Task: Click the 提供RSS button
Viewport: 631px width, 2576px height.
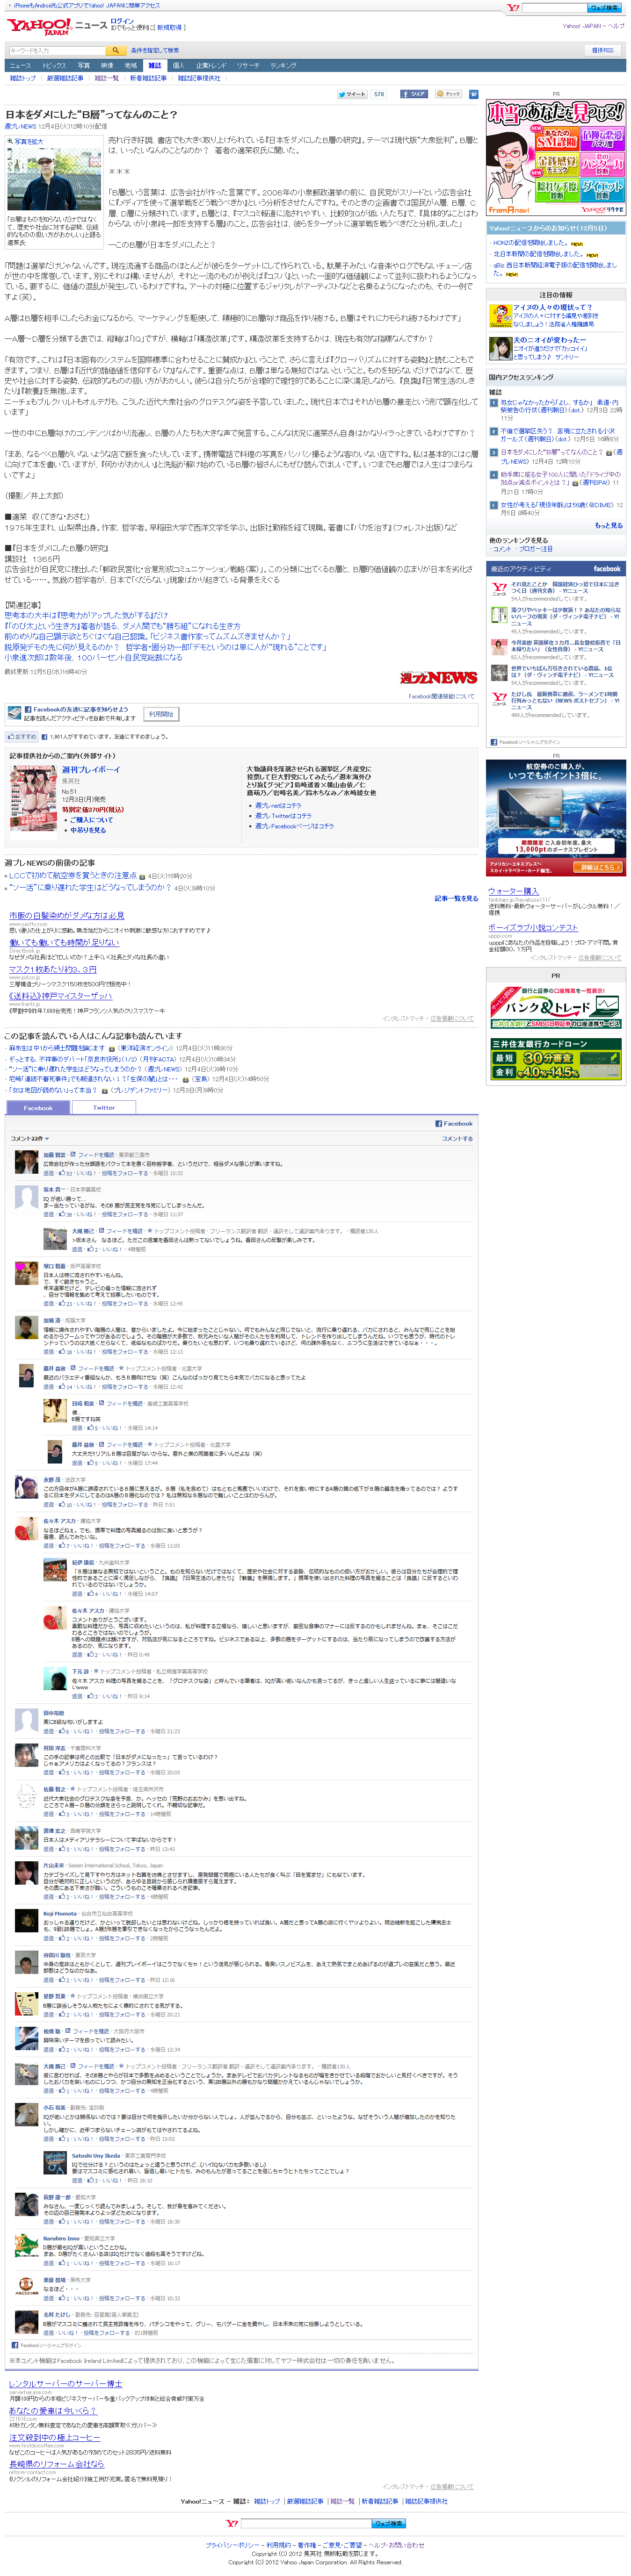Action: click(x=603, y=50)
